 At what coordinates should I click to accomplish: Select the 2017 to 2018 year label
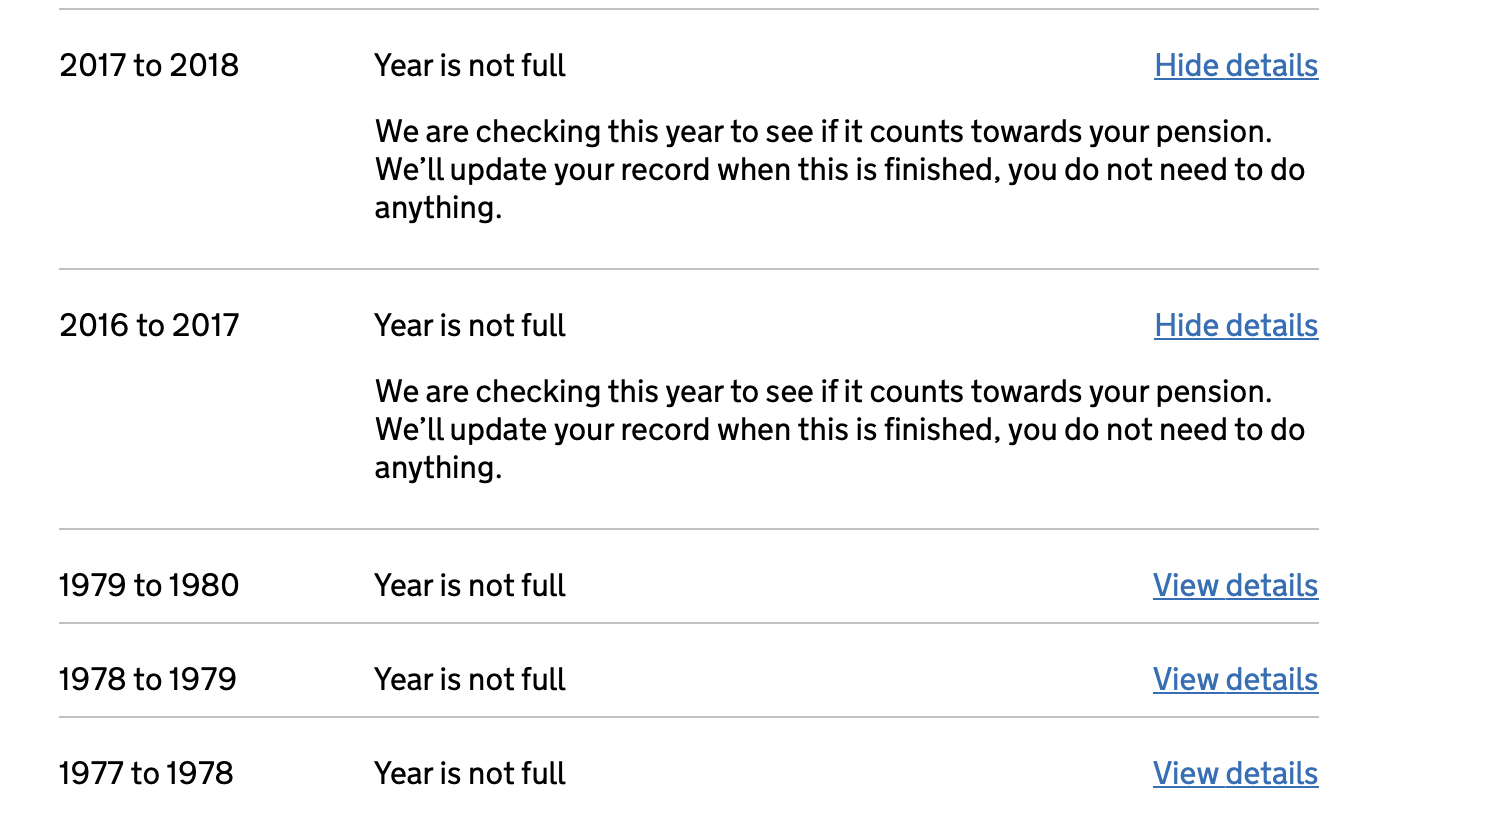pos(149,66)
